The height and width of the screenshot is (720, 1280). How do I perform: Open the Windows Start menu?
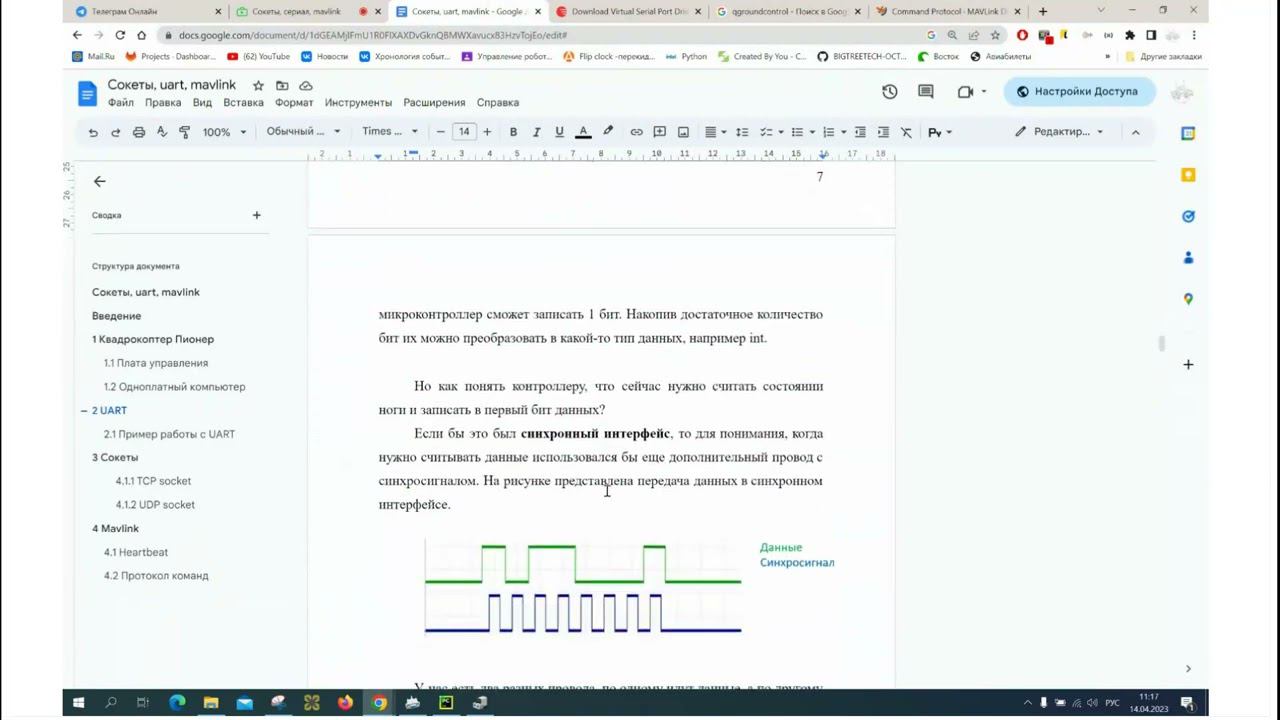tap(78, 703)
